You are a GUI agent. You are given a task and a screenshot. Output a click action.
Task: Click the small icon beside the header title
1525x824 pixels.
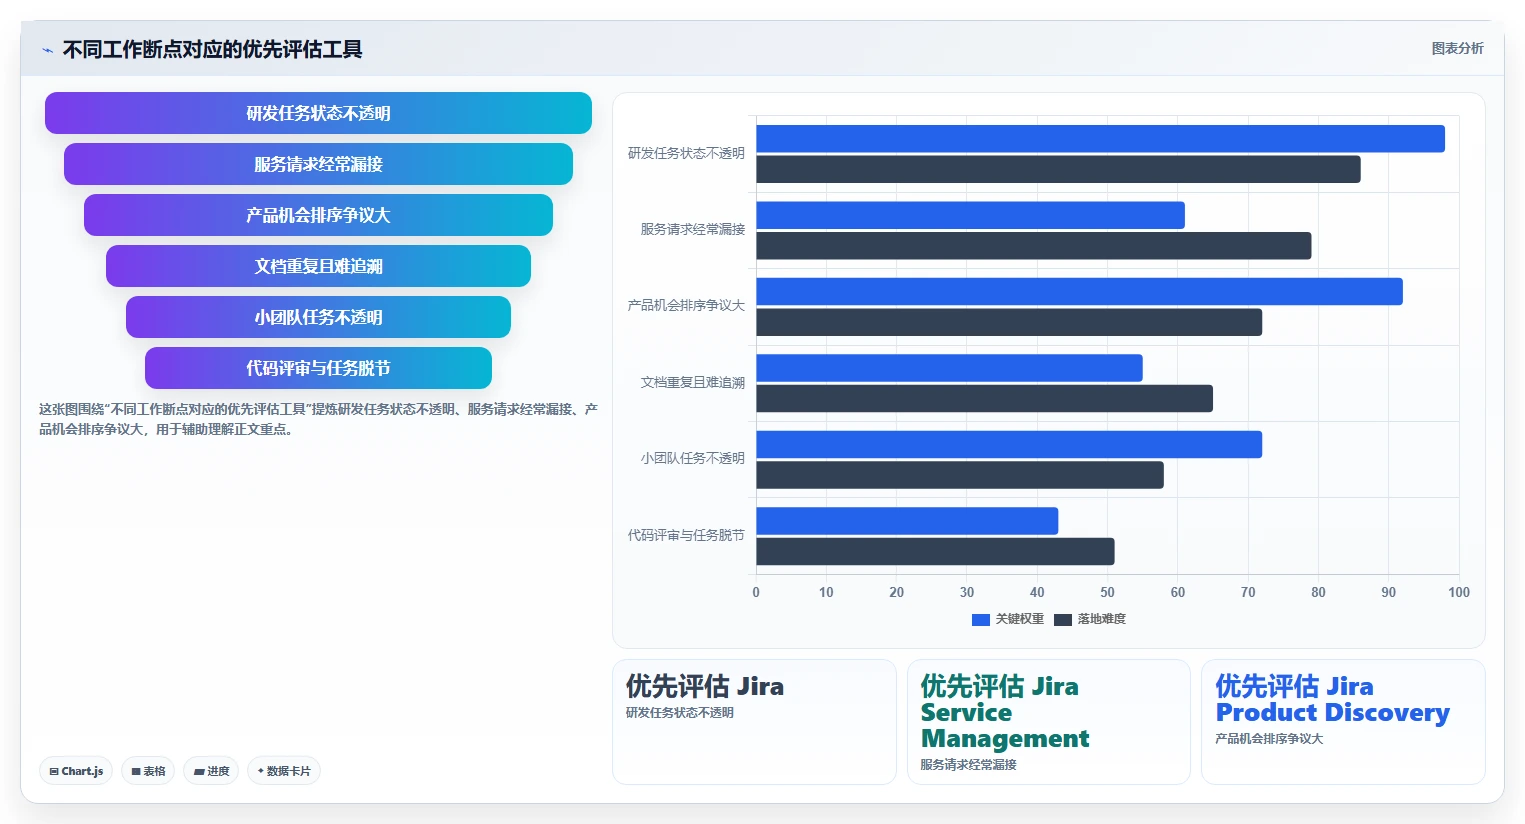(47, 50)
